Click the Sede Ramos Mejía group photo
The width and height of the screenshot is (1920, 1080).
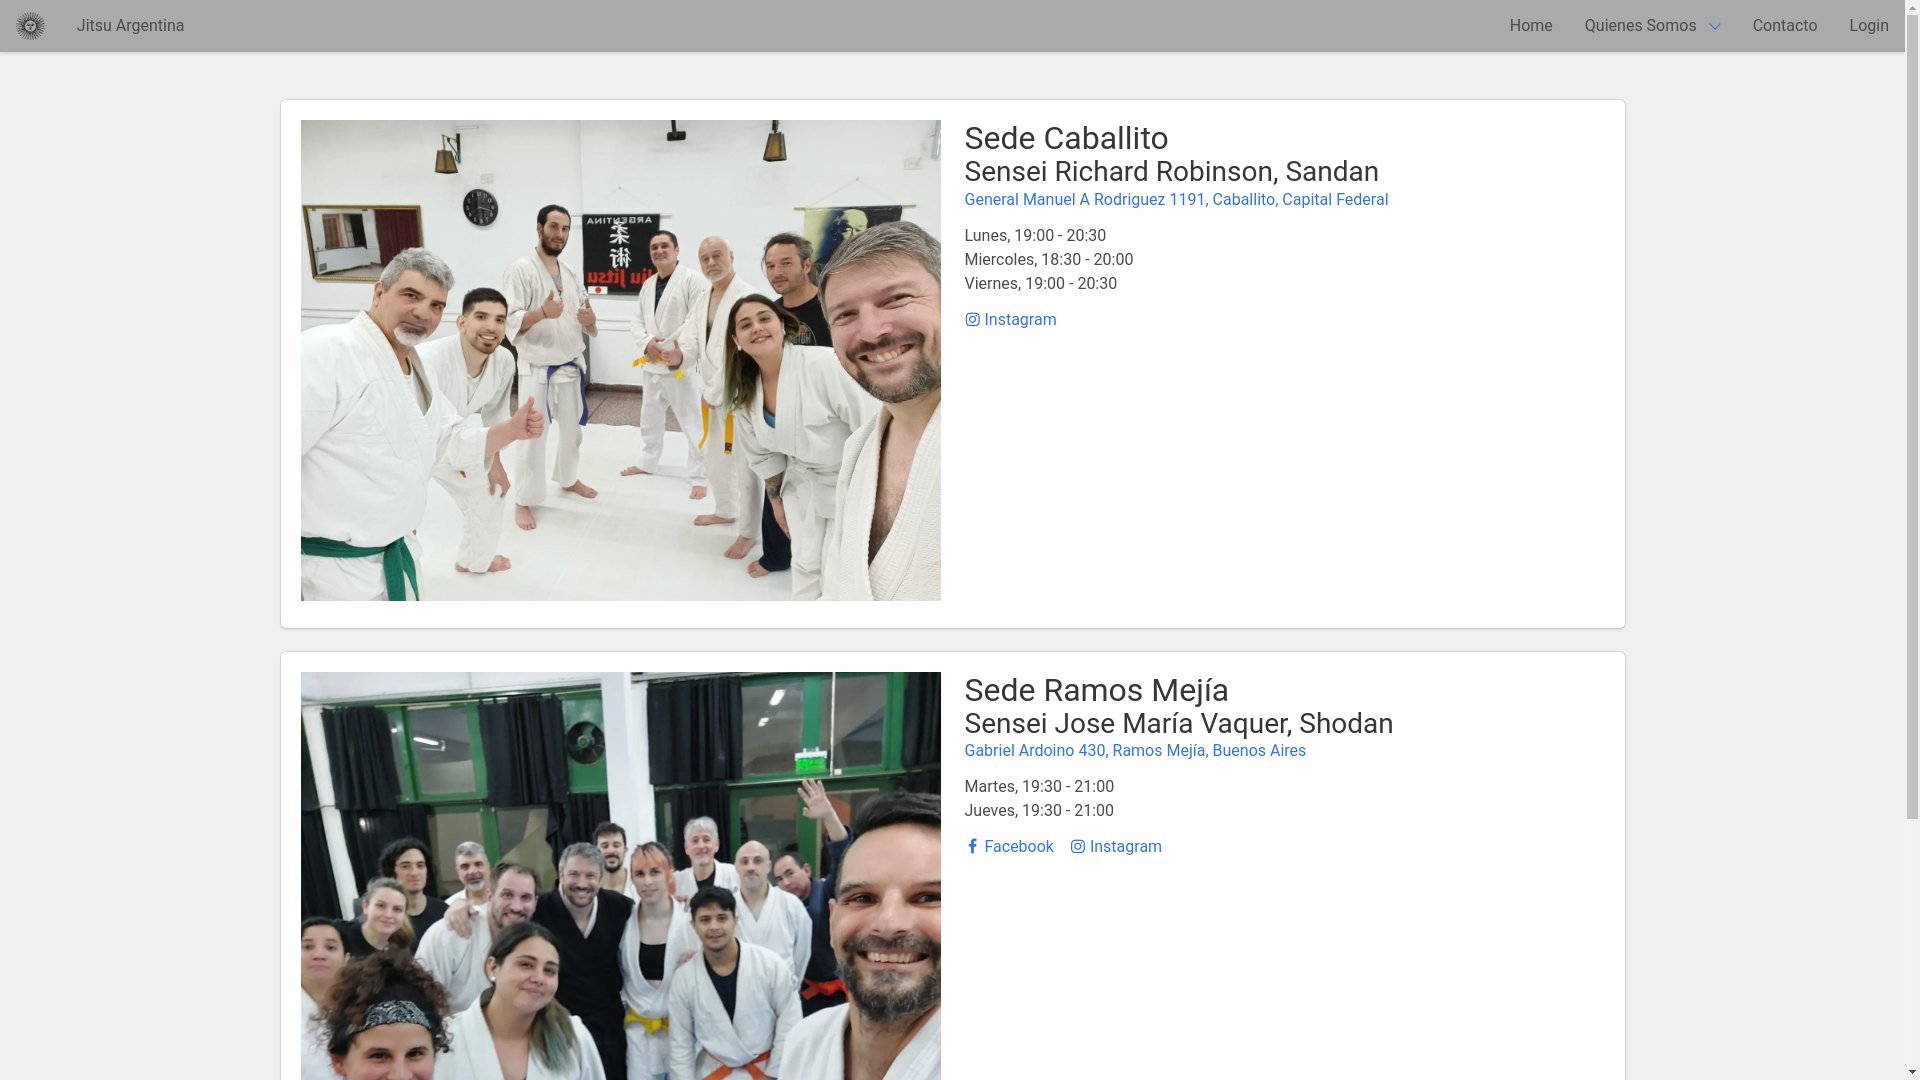click(620, 875)
